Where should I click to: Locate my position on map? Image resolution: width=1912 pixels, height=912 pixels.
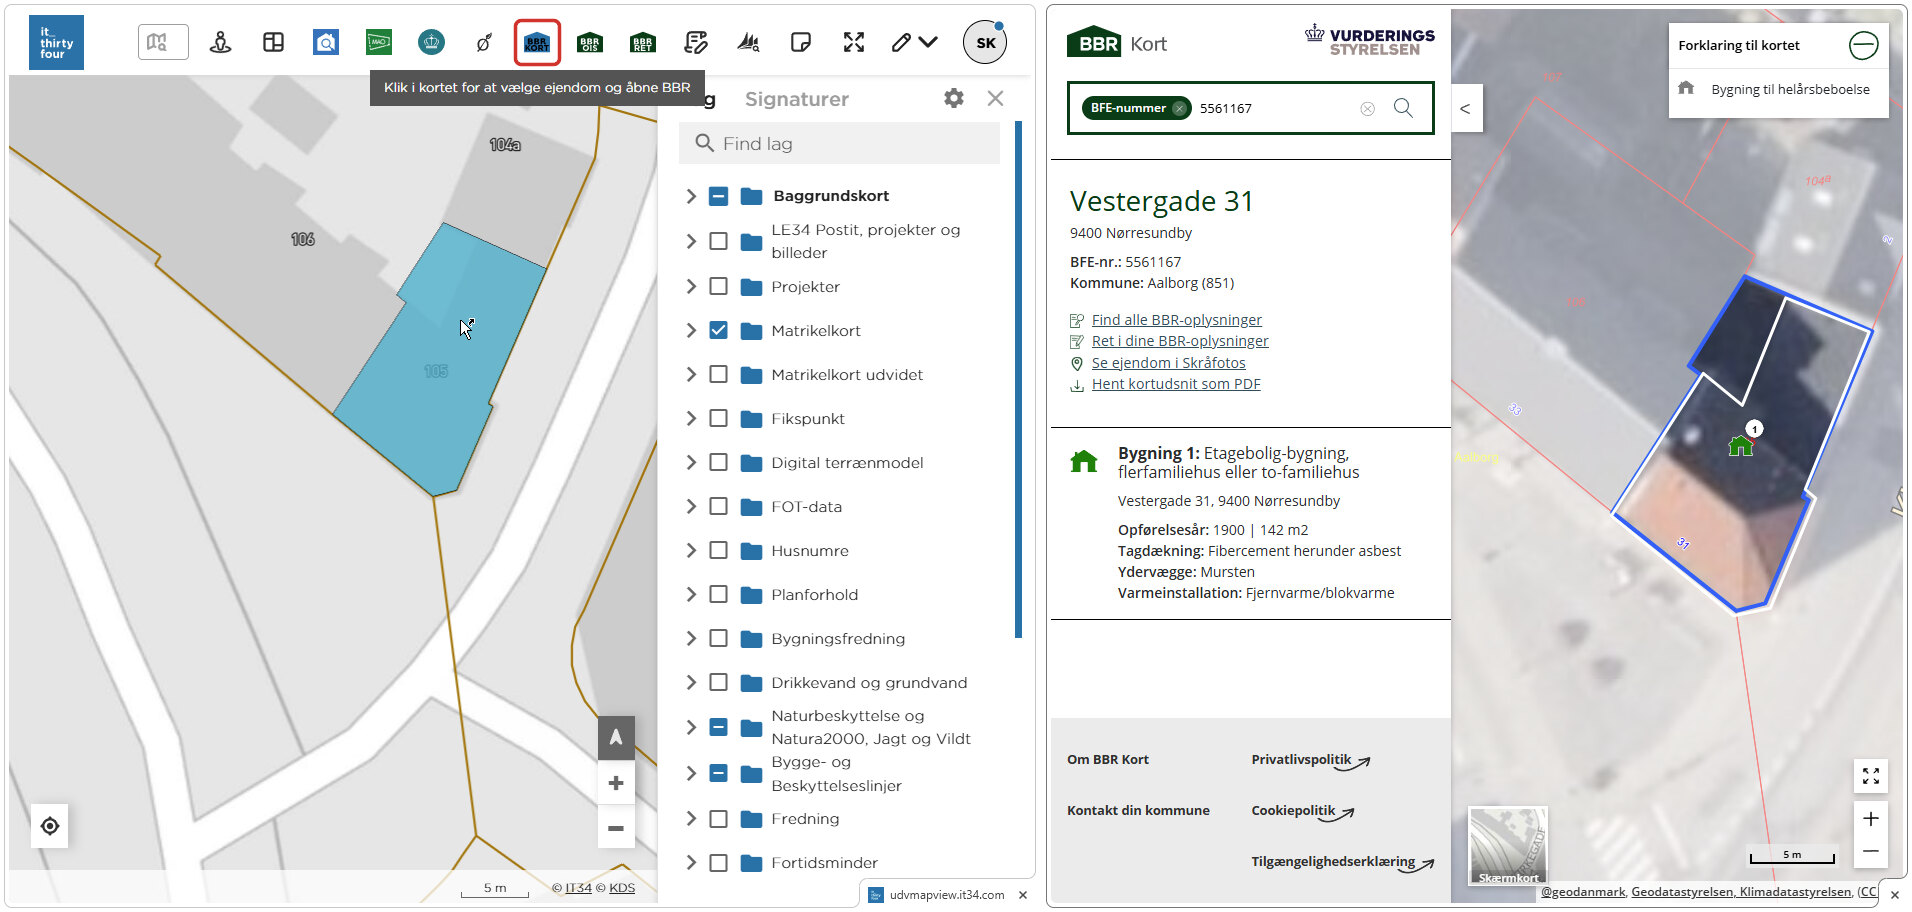point(50,826)
